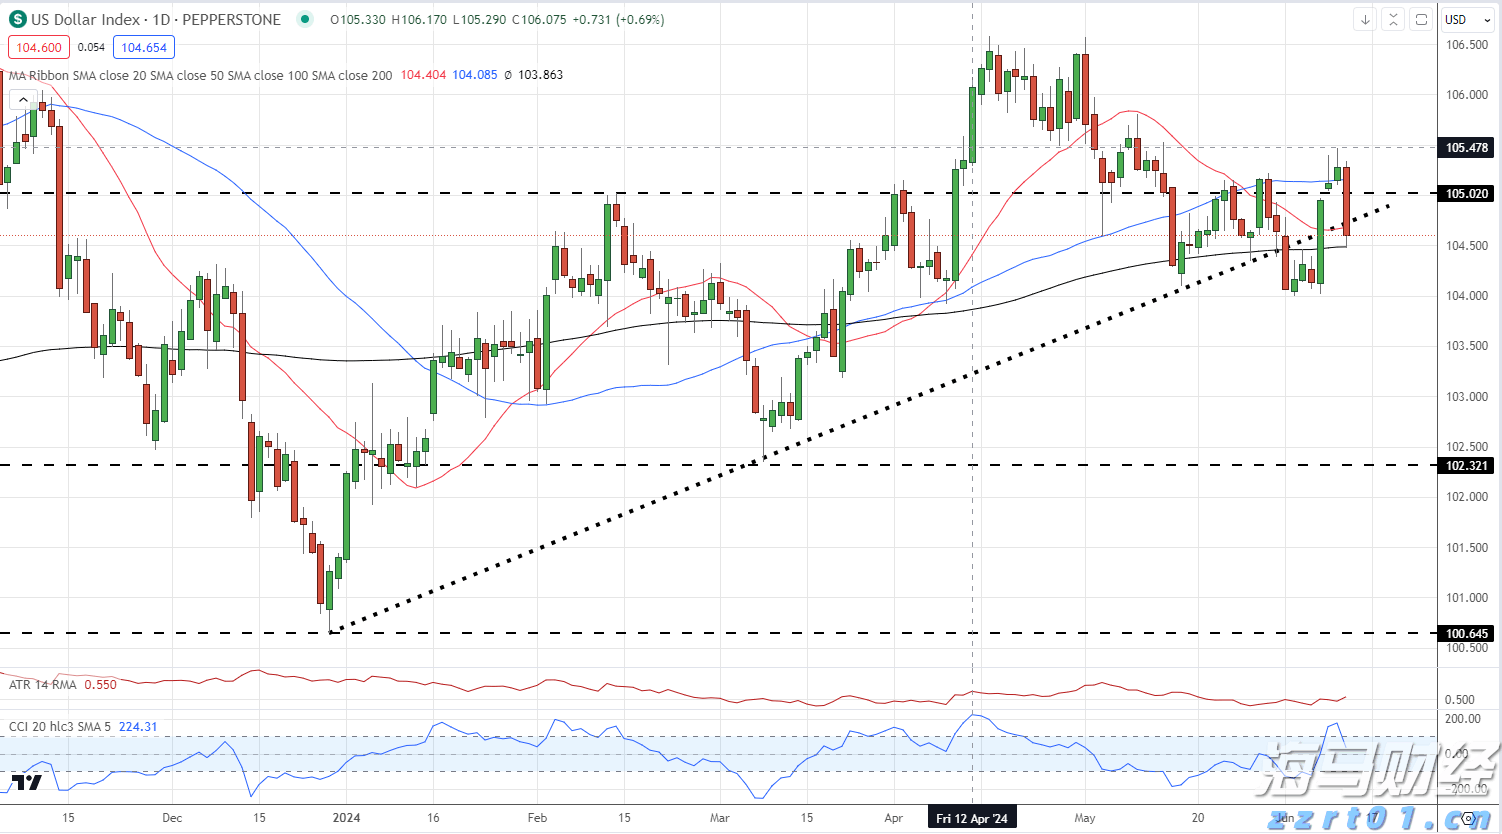Click the US Dollar Index chart title
Viewport: 1502px width, 834px height.
click(x=156, y=19)
